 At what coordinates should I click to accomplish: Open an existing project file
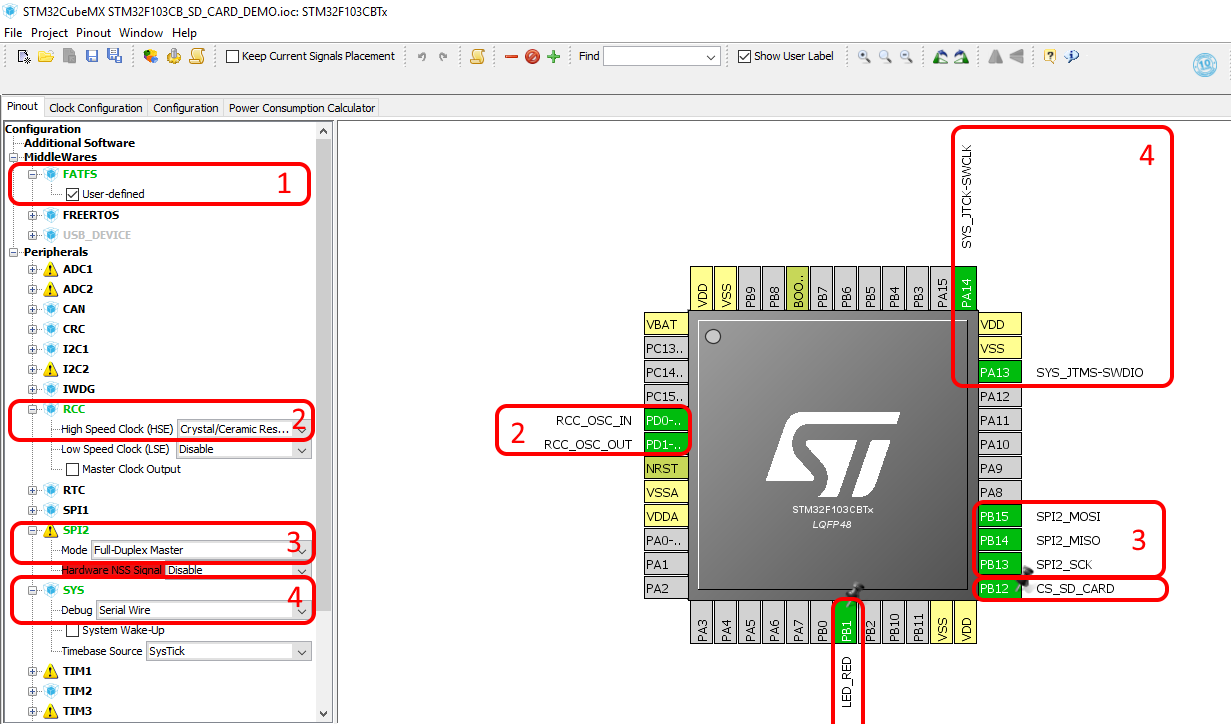[46, 56]
